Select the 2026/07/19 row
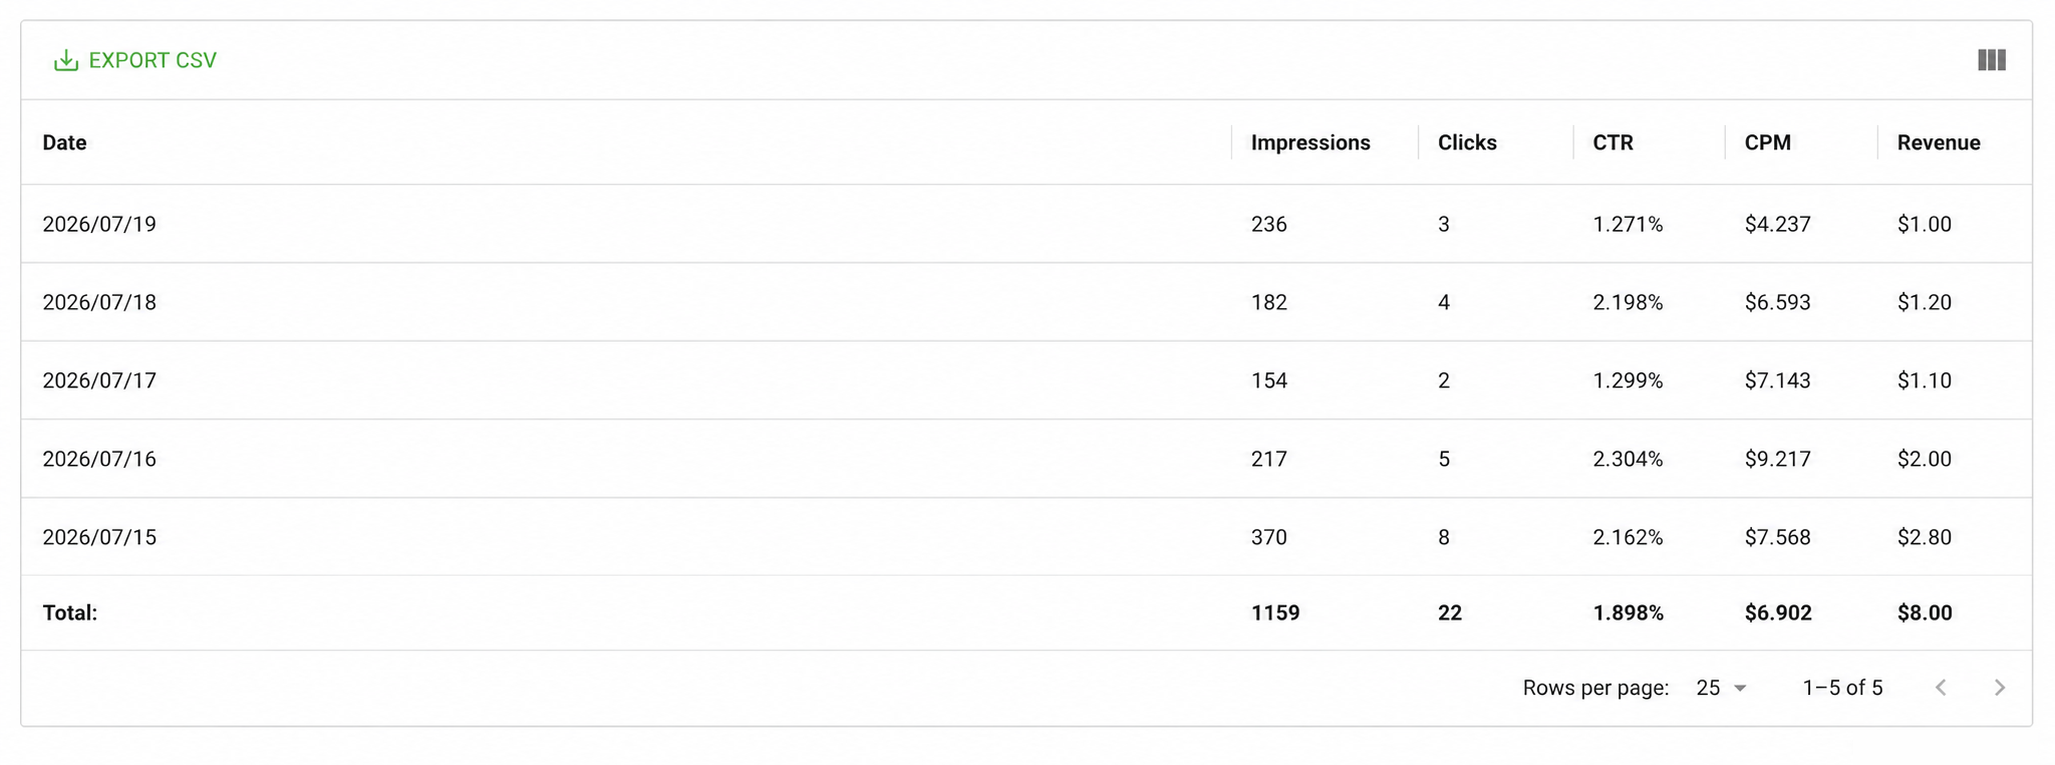Image resolution: width=2055 pixels, height=765 pixels. click(x=1026, y=224)
